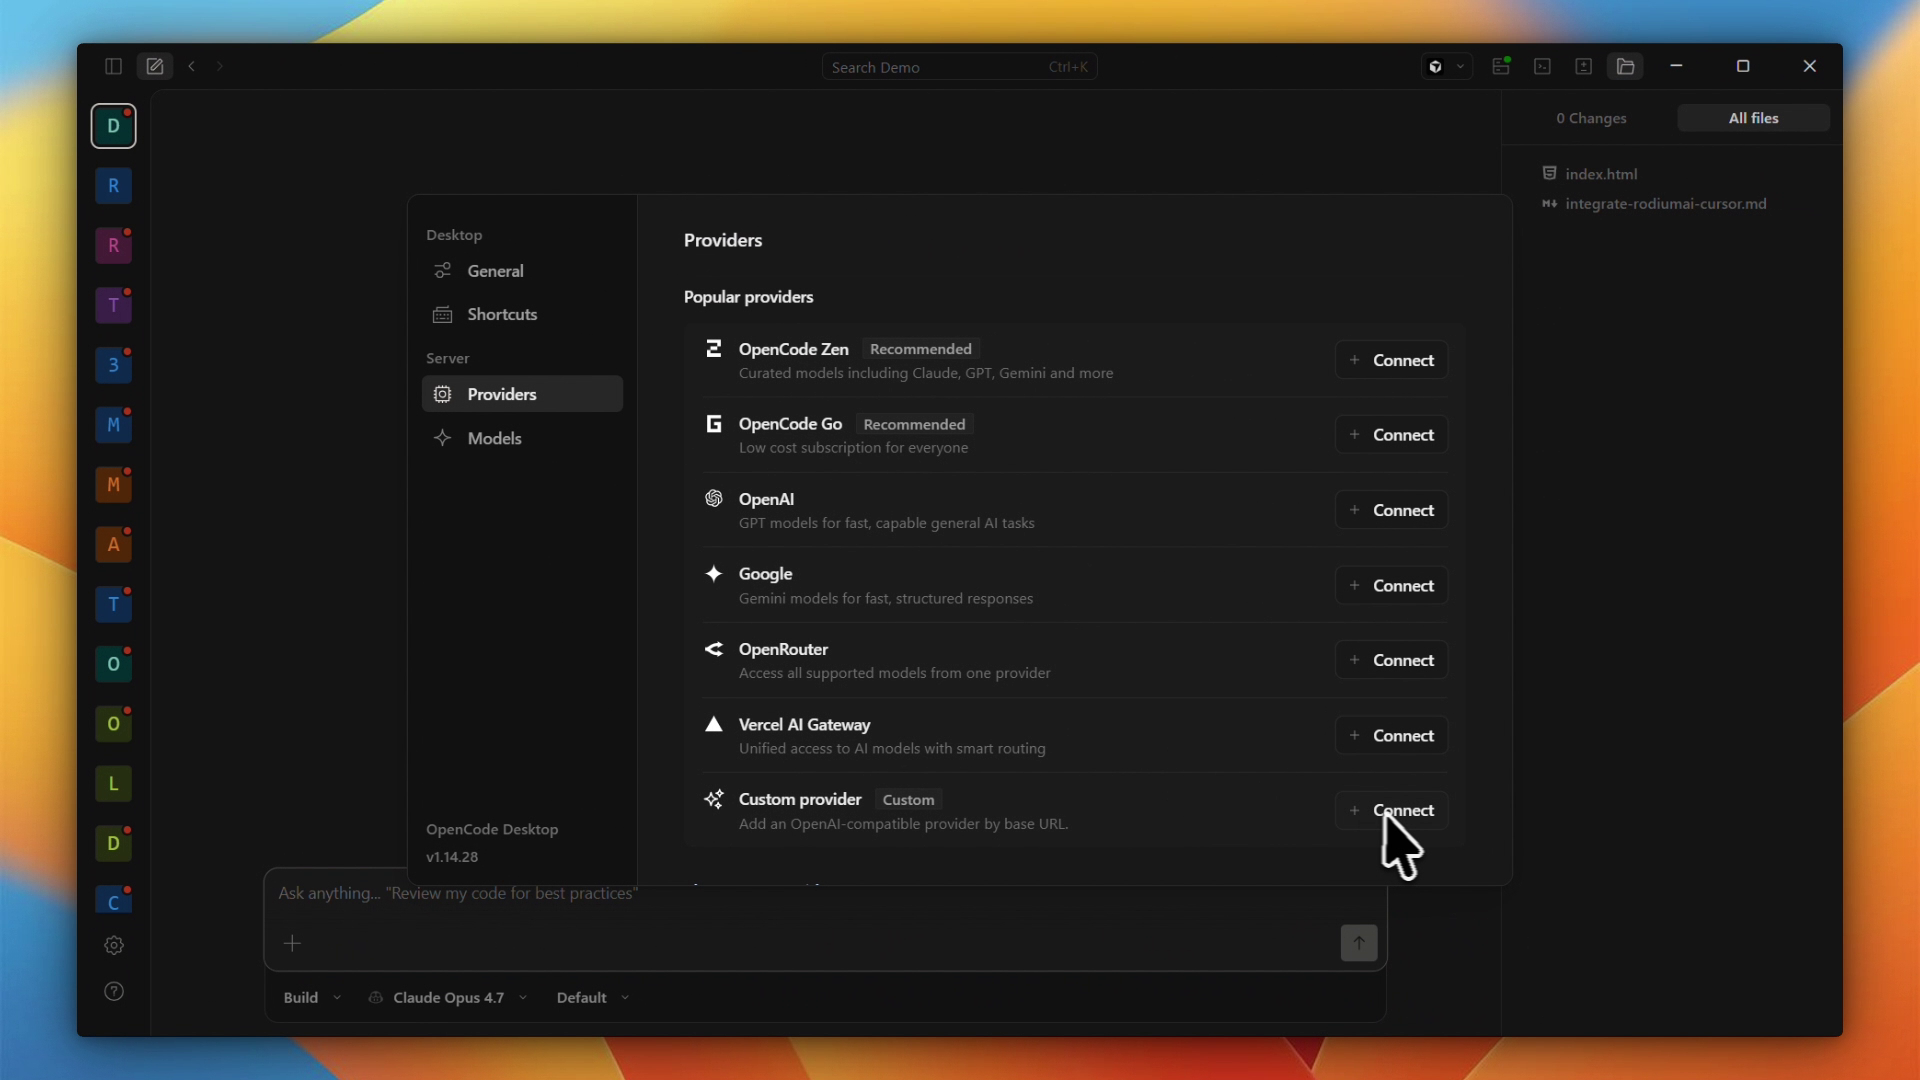Open the blue R project without dot

point(113,186)
